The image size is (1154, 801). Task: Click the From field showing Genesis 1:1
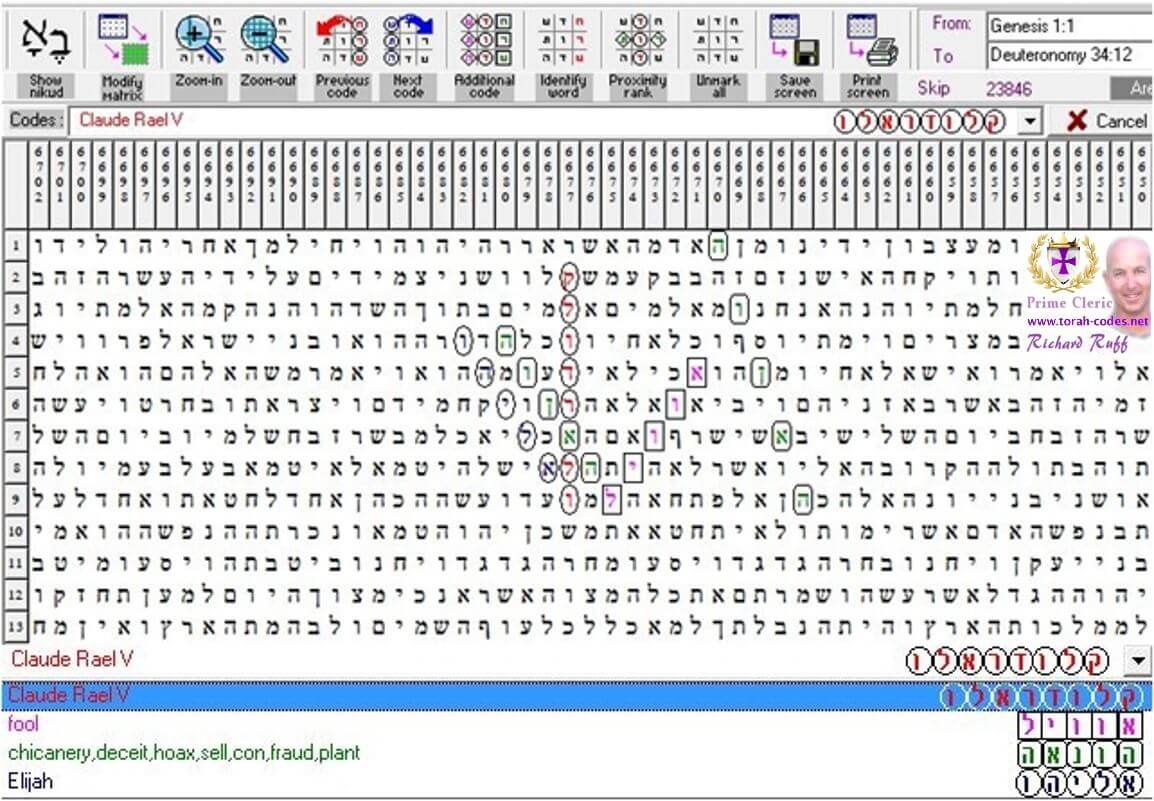pyautogui.click(x=1068, y=25)
